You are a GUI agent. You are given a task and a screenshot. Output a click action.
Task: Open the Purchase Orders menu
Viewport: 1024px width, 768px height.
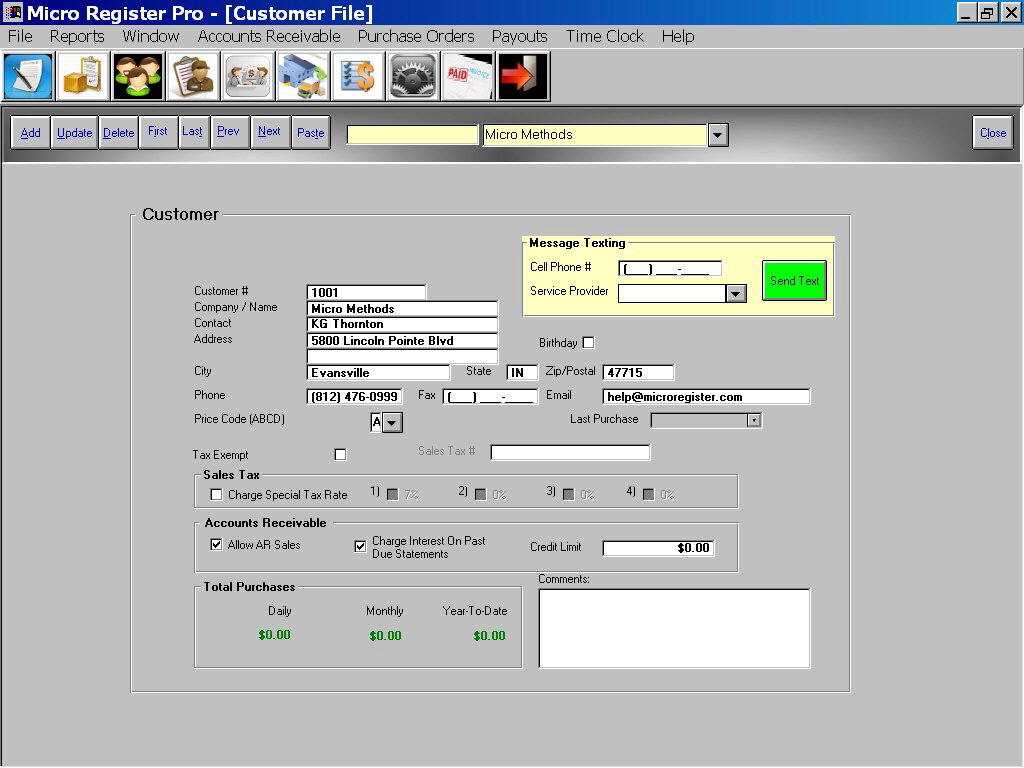(x=416, y=37)
